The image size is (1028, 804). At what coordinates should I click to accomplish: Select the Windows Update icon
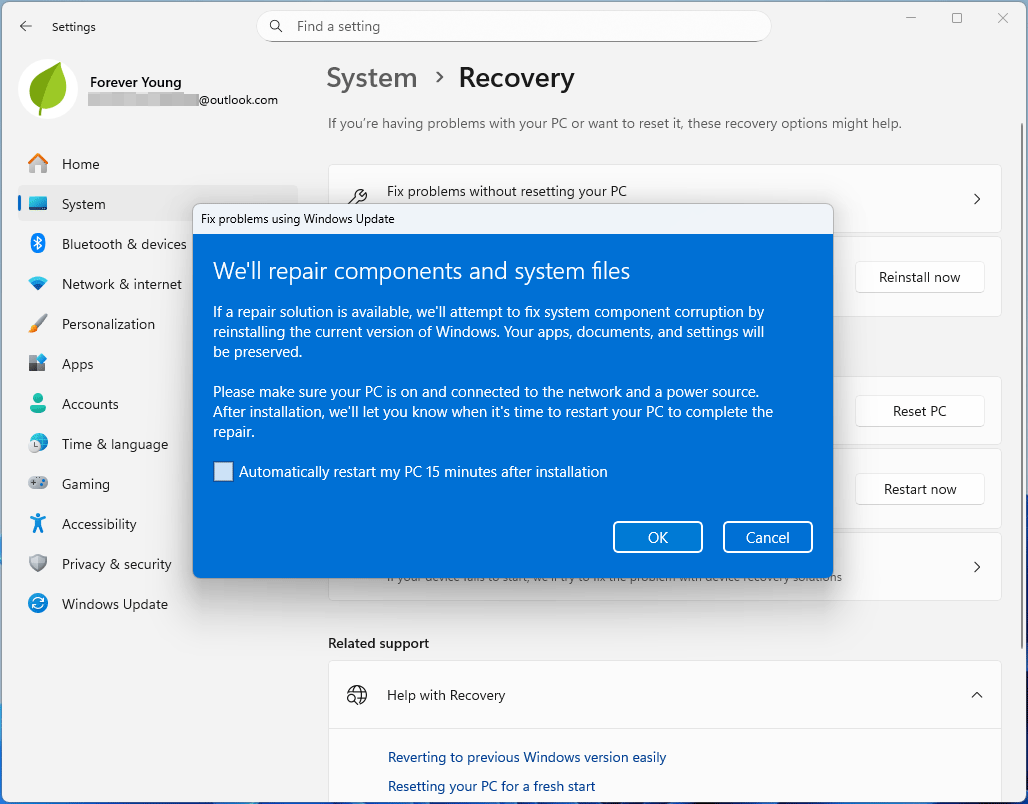[40, 604]
